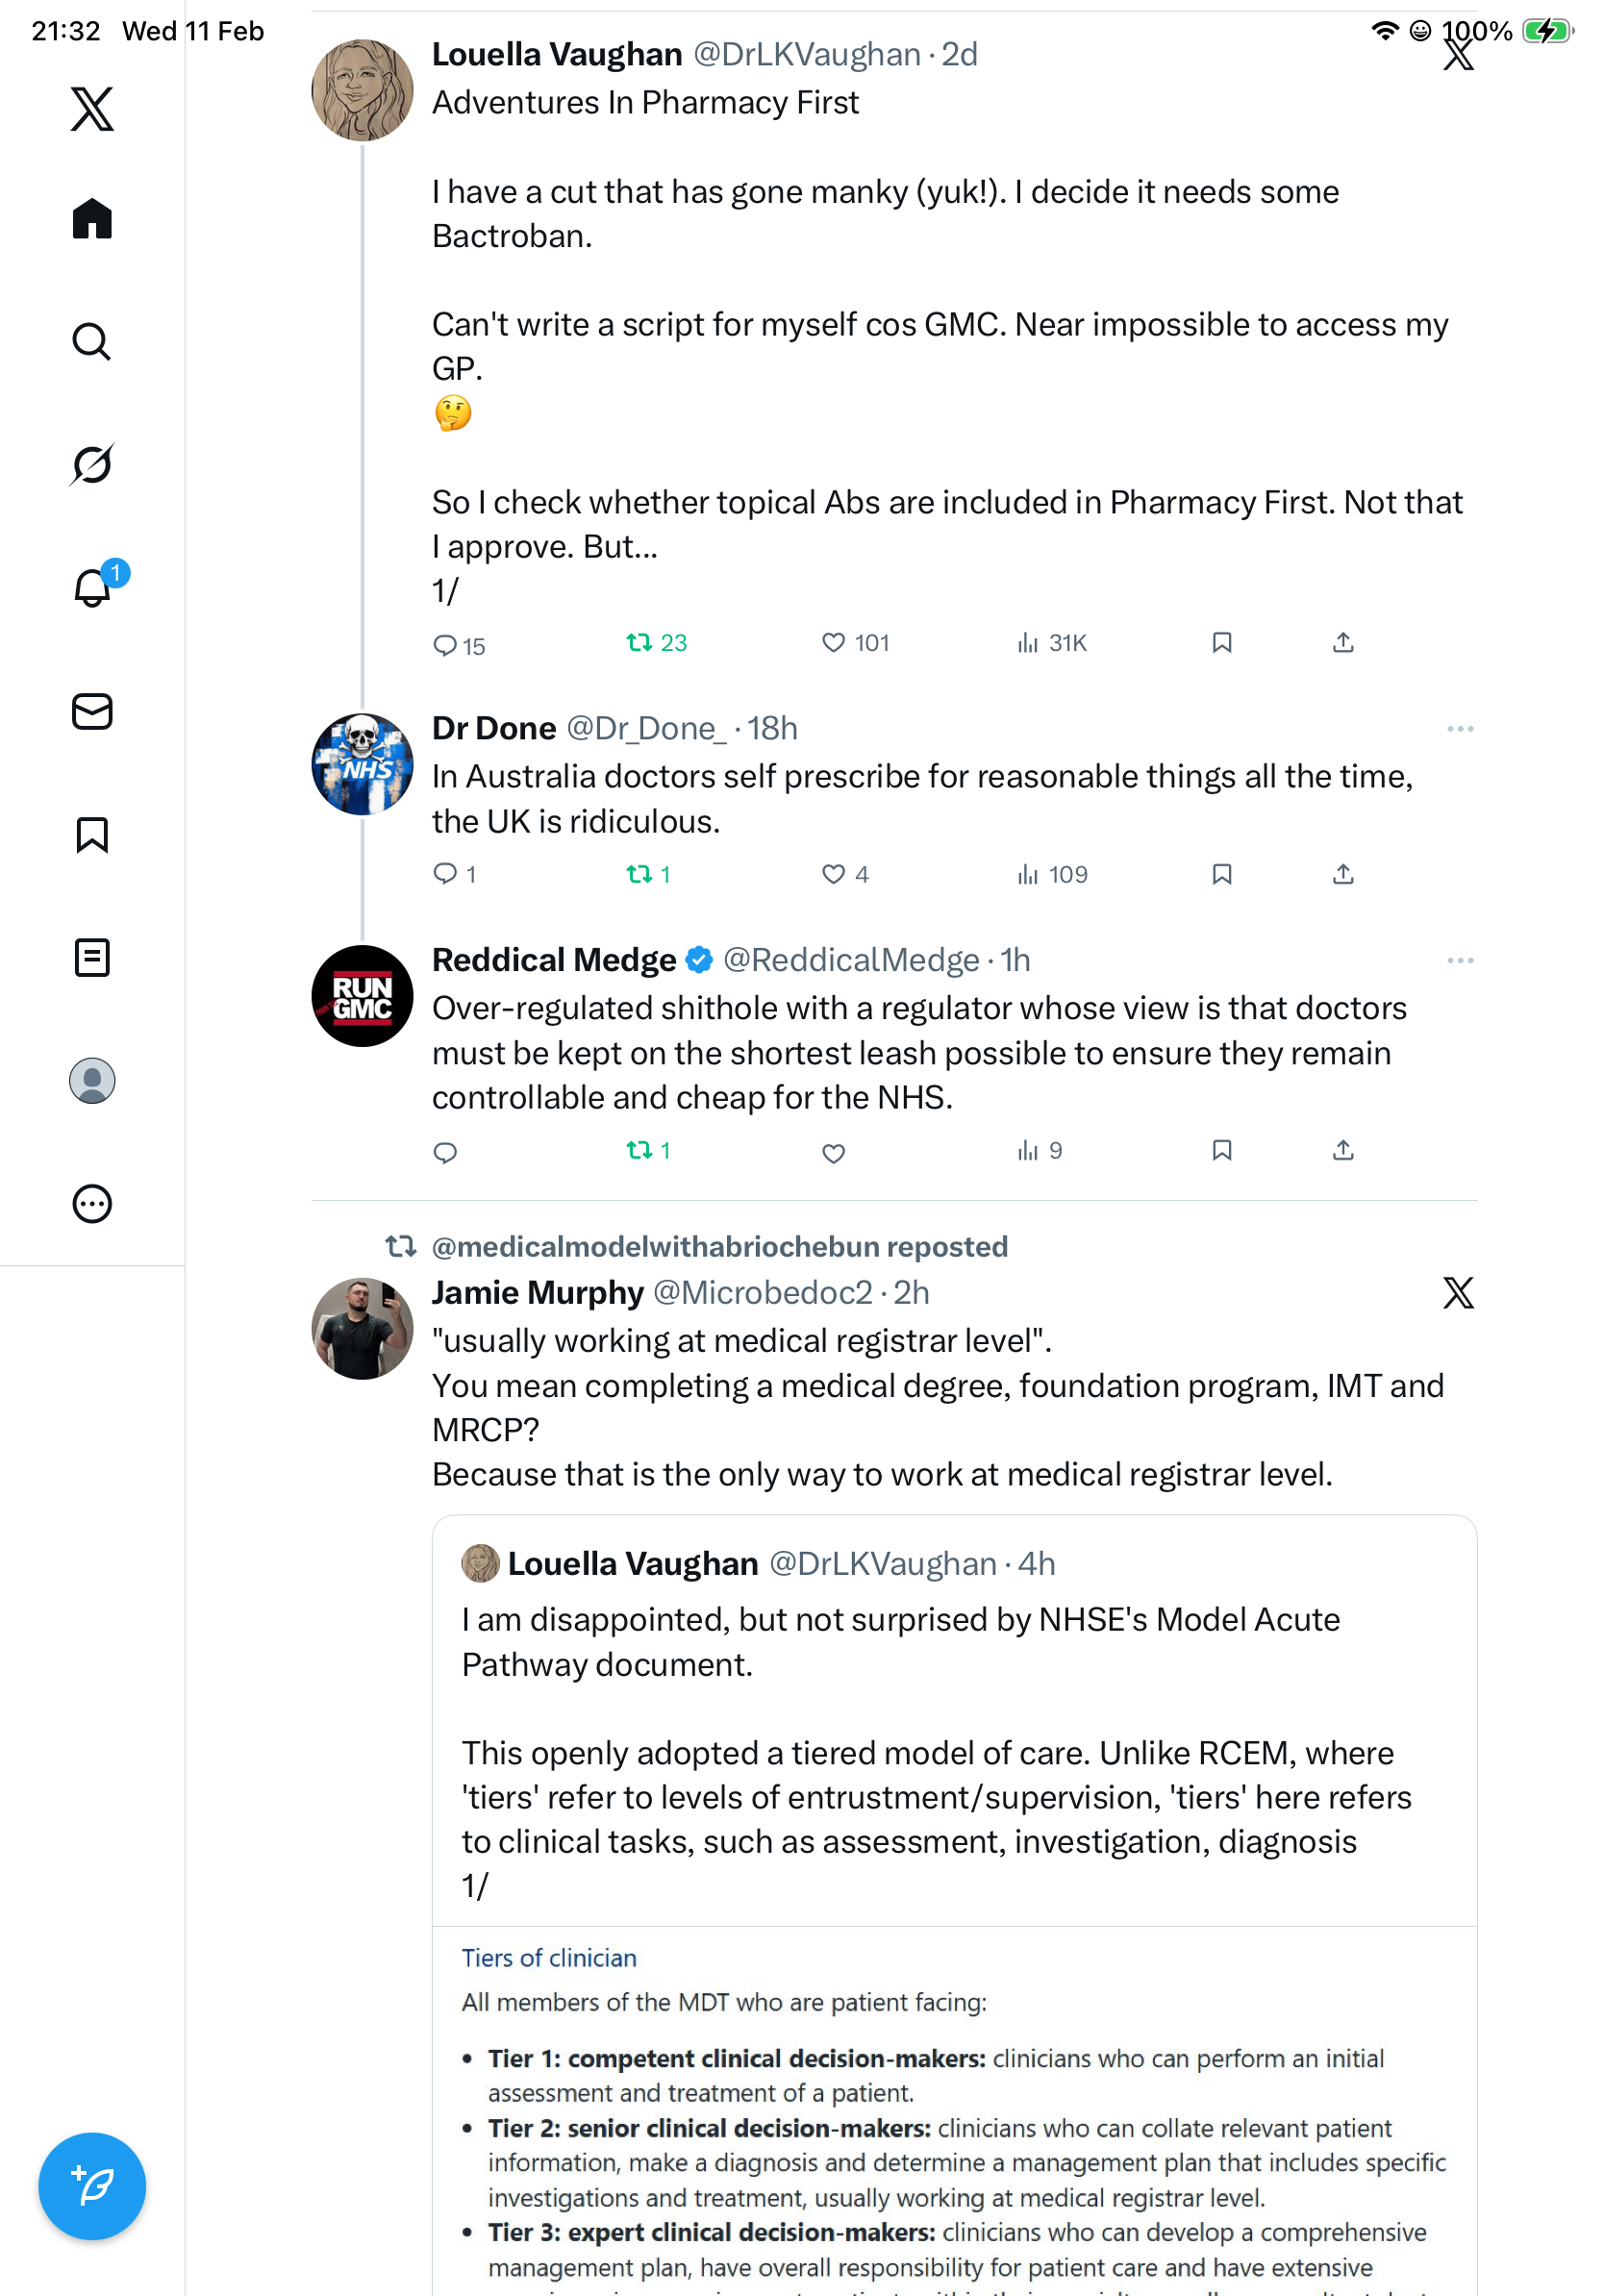
Task: Tap the compose new post button
Action: pyautogui.click(x=92, y=2185)
